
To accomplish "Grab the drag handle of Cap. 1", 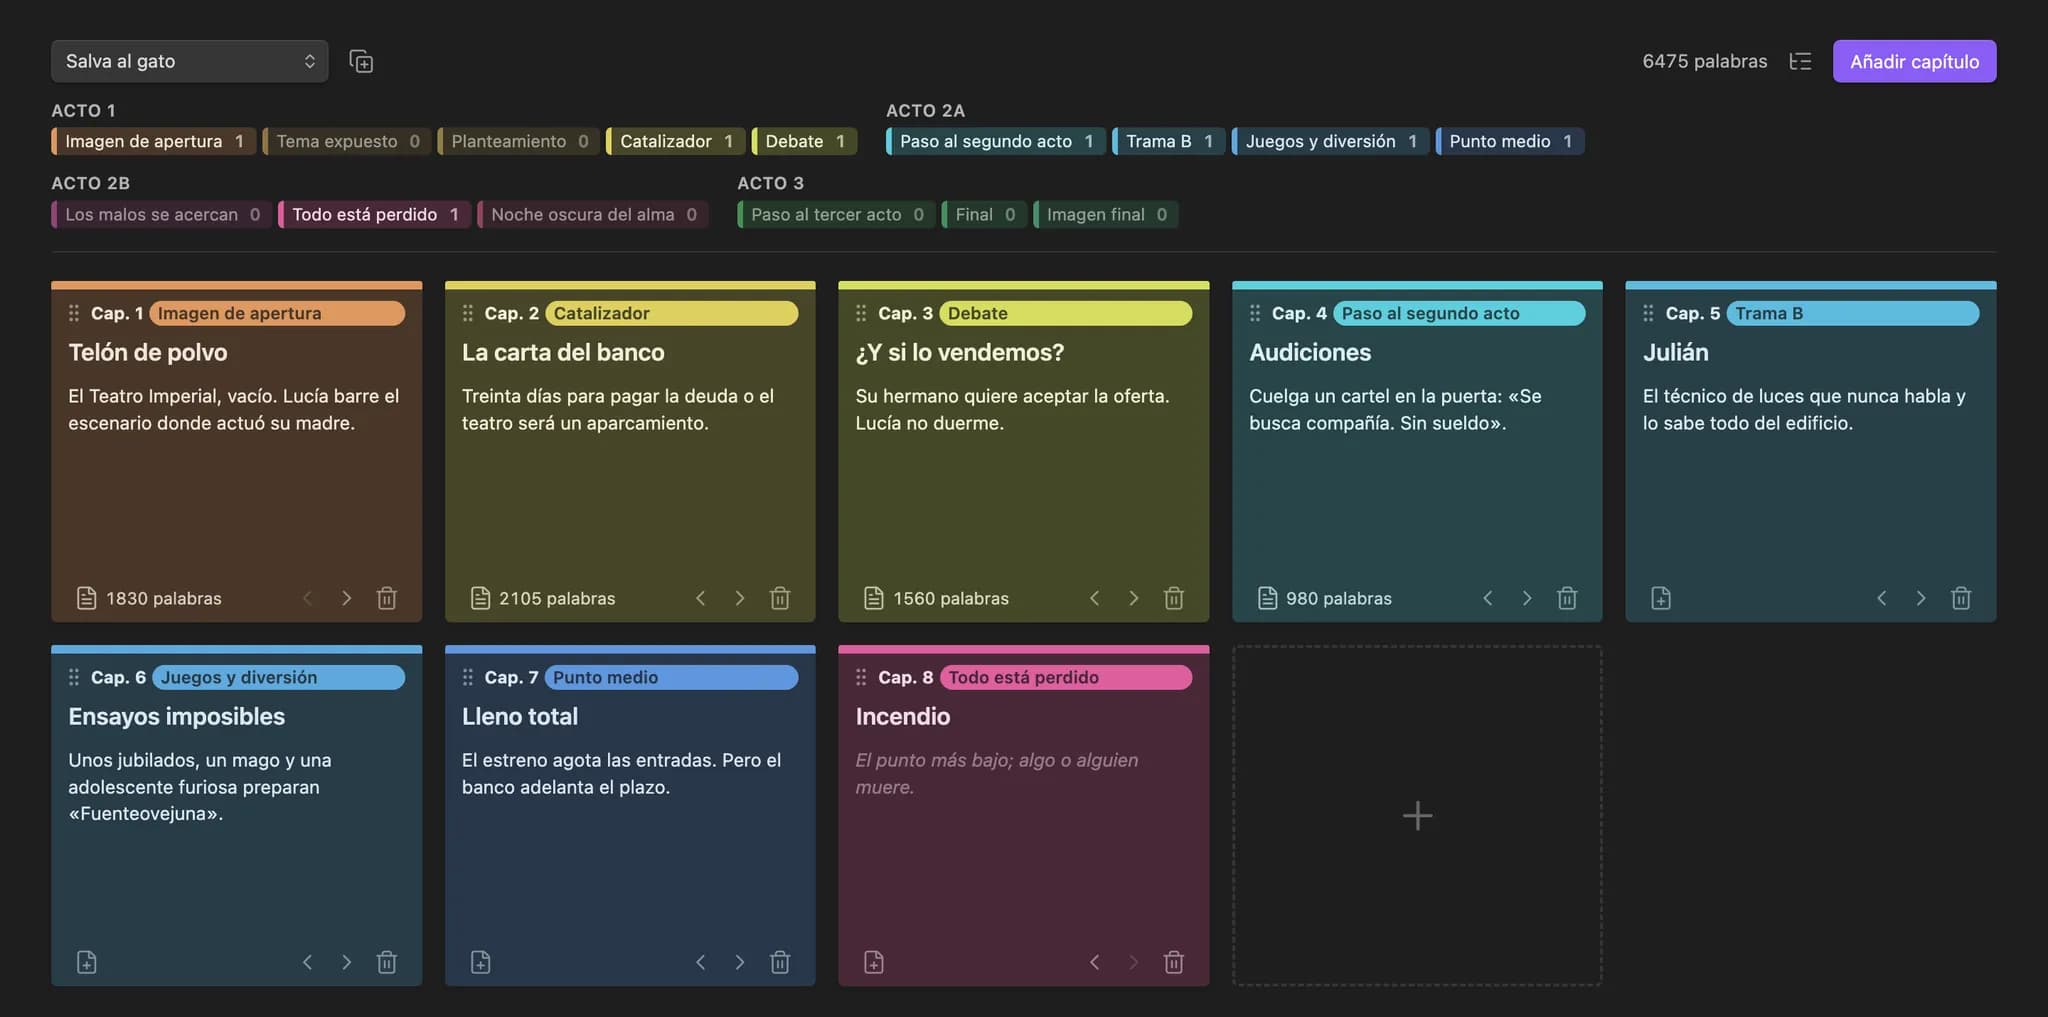I will (x=74, y=313).
